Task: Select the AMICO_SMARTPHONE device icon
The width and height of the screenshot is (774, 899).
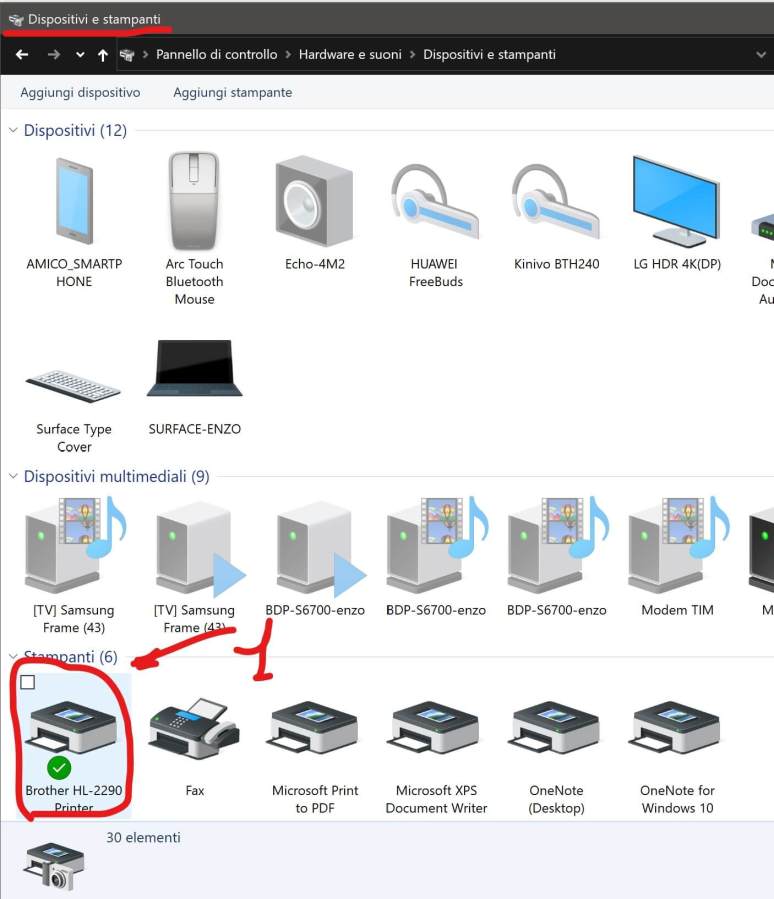Action: (x=74, y=202)
